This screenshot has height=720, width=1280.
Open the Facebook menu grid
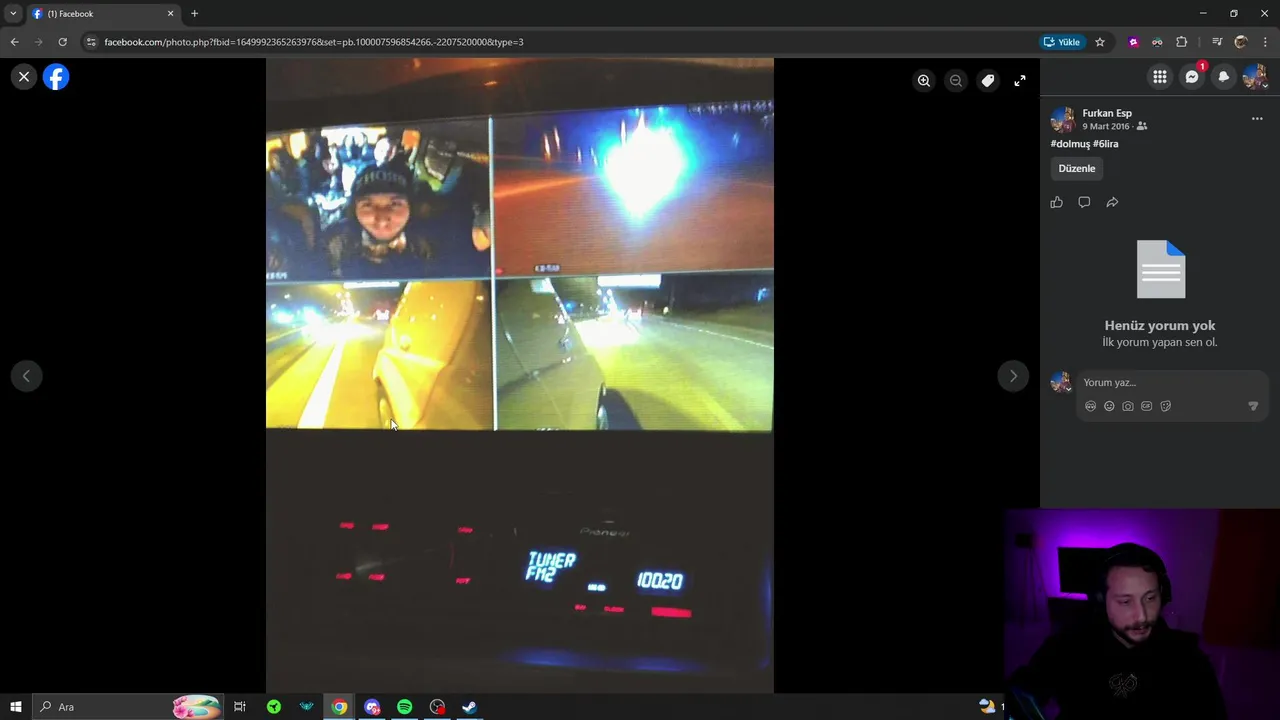click(x=1160, y=77)
